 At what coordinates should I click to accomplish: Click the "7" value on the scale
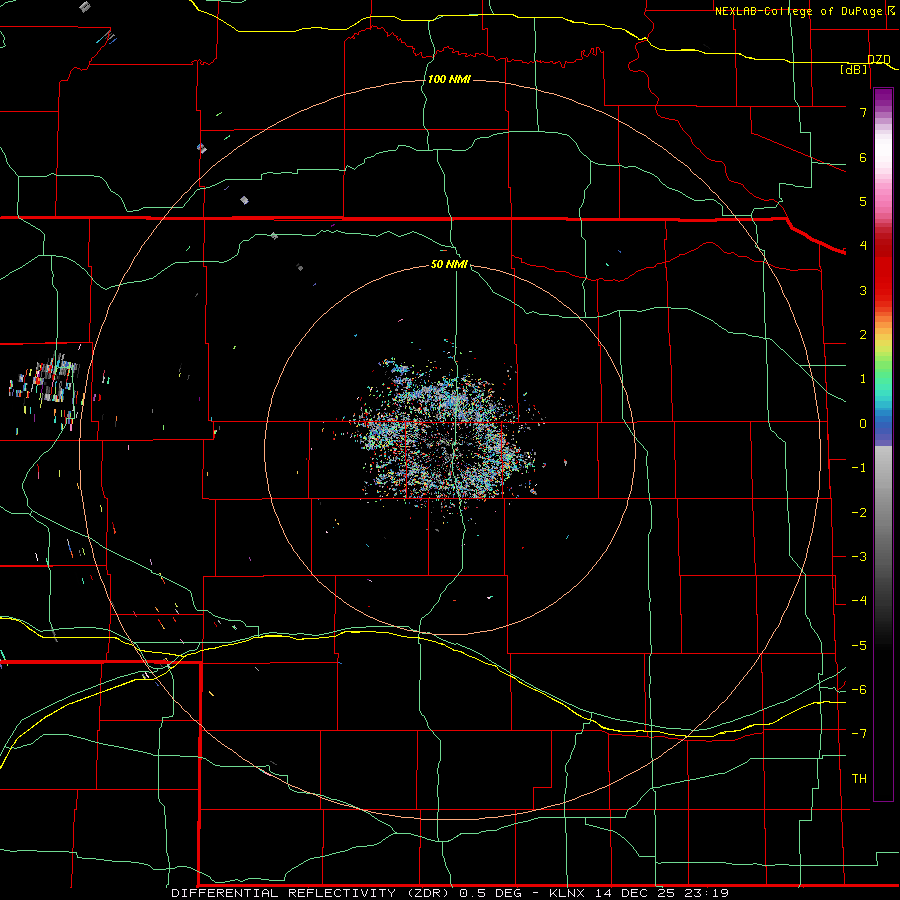[x=863, y=112]
